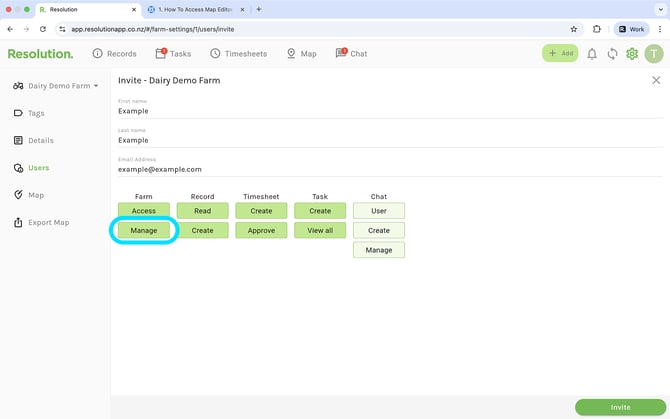Click the First name input field

tap(390, 111)
